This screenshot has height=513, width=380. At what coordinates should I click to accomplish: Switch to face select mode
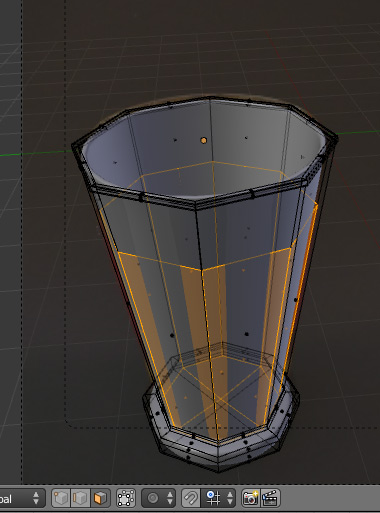pyautogui.click(x=100, y=498)
